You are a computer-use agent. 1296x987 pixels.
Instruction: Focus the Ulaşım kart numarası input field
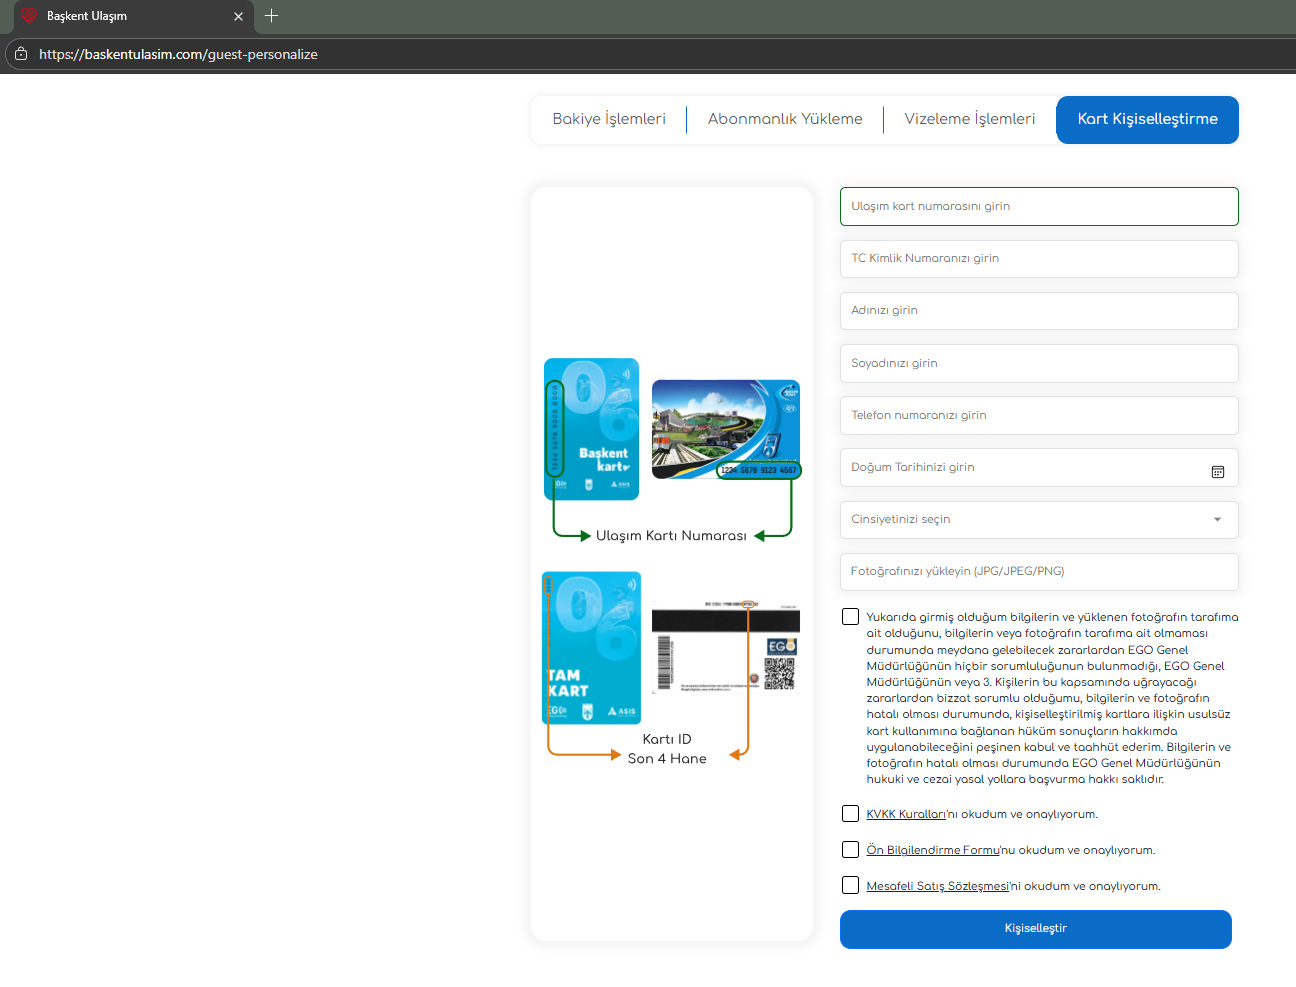[1038, 207]
